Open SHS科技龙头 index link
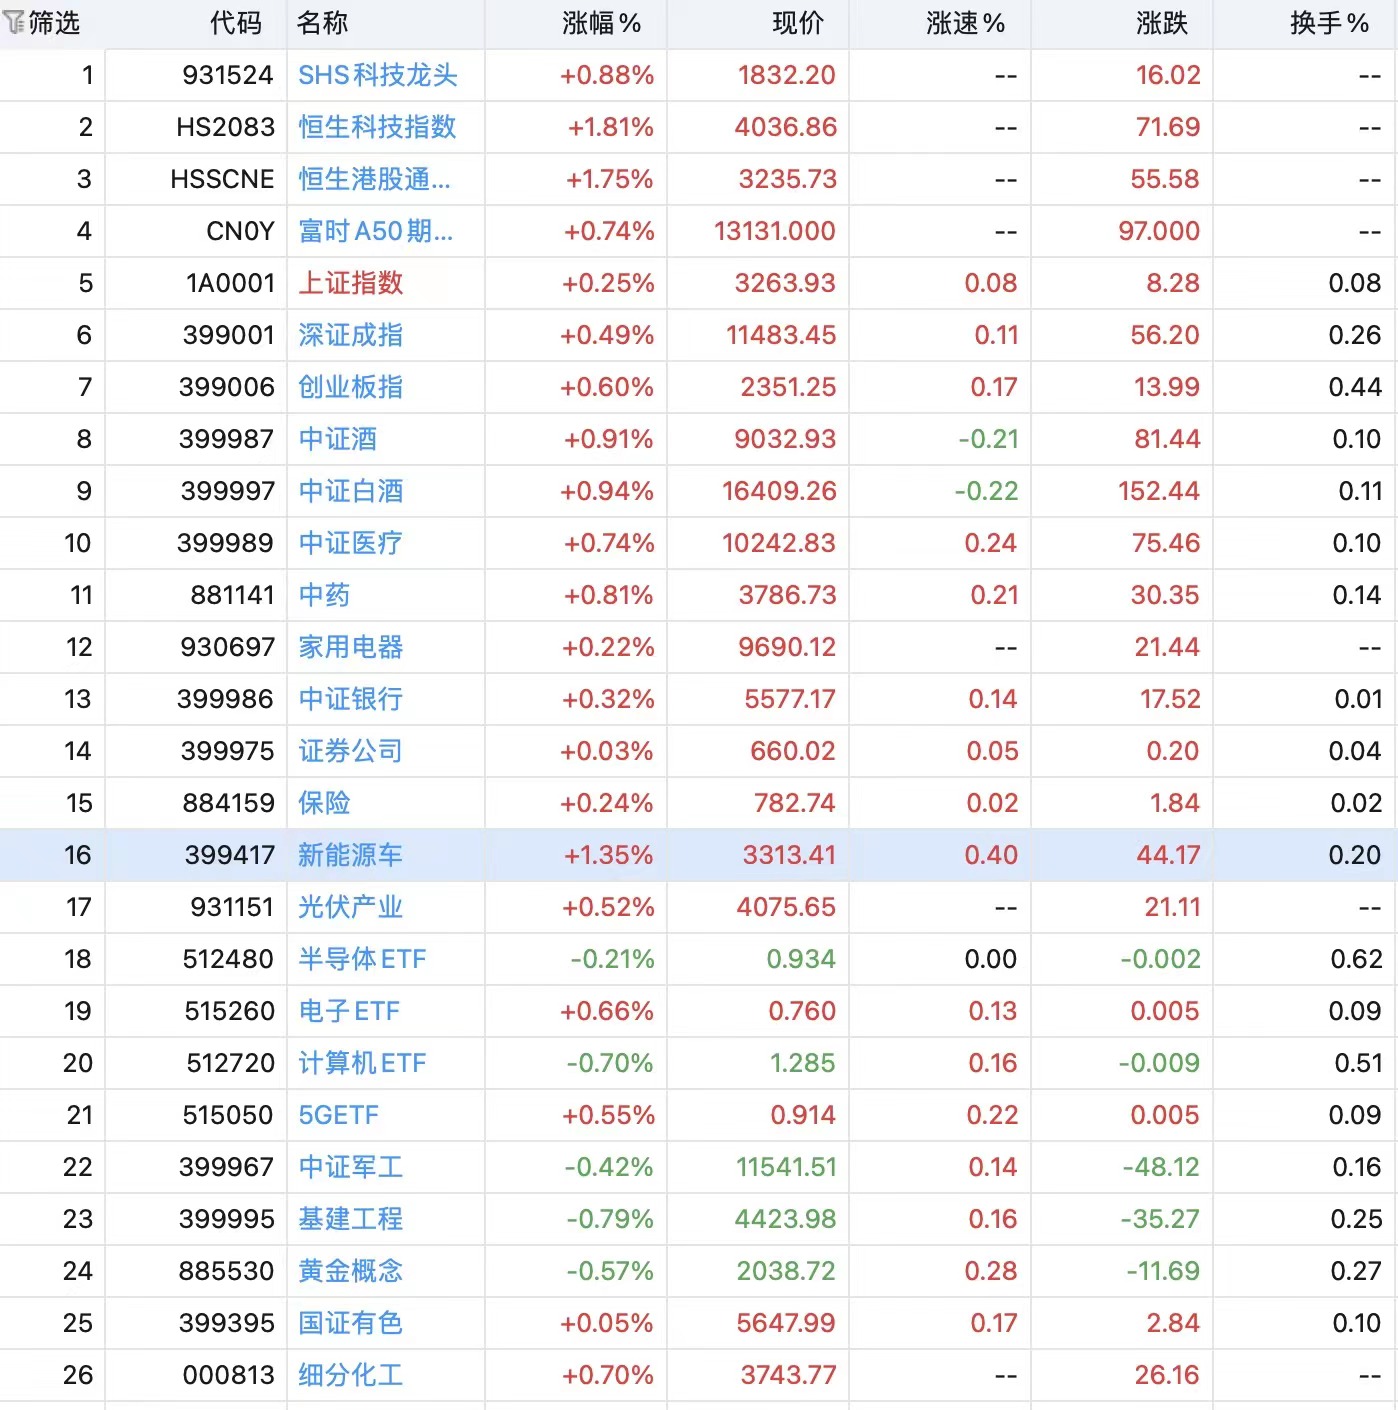This screenshot has width=1398, height=1410. point(378,75)
